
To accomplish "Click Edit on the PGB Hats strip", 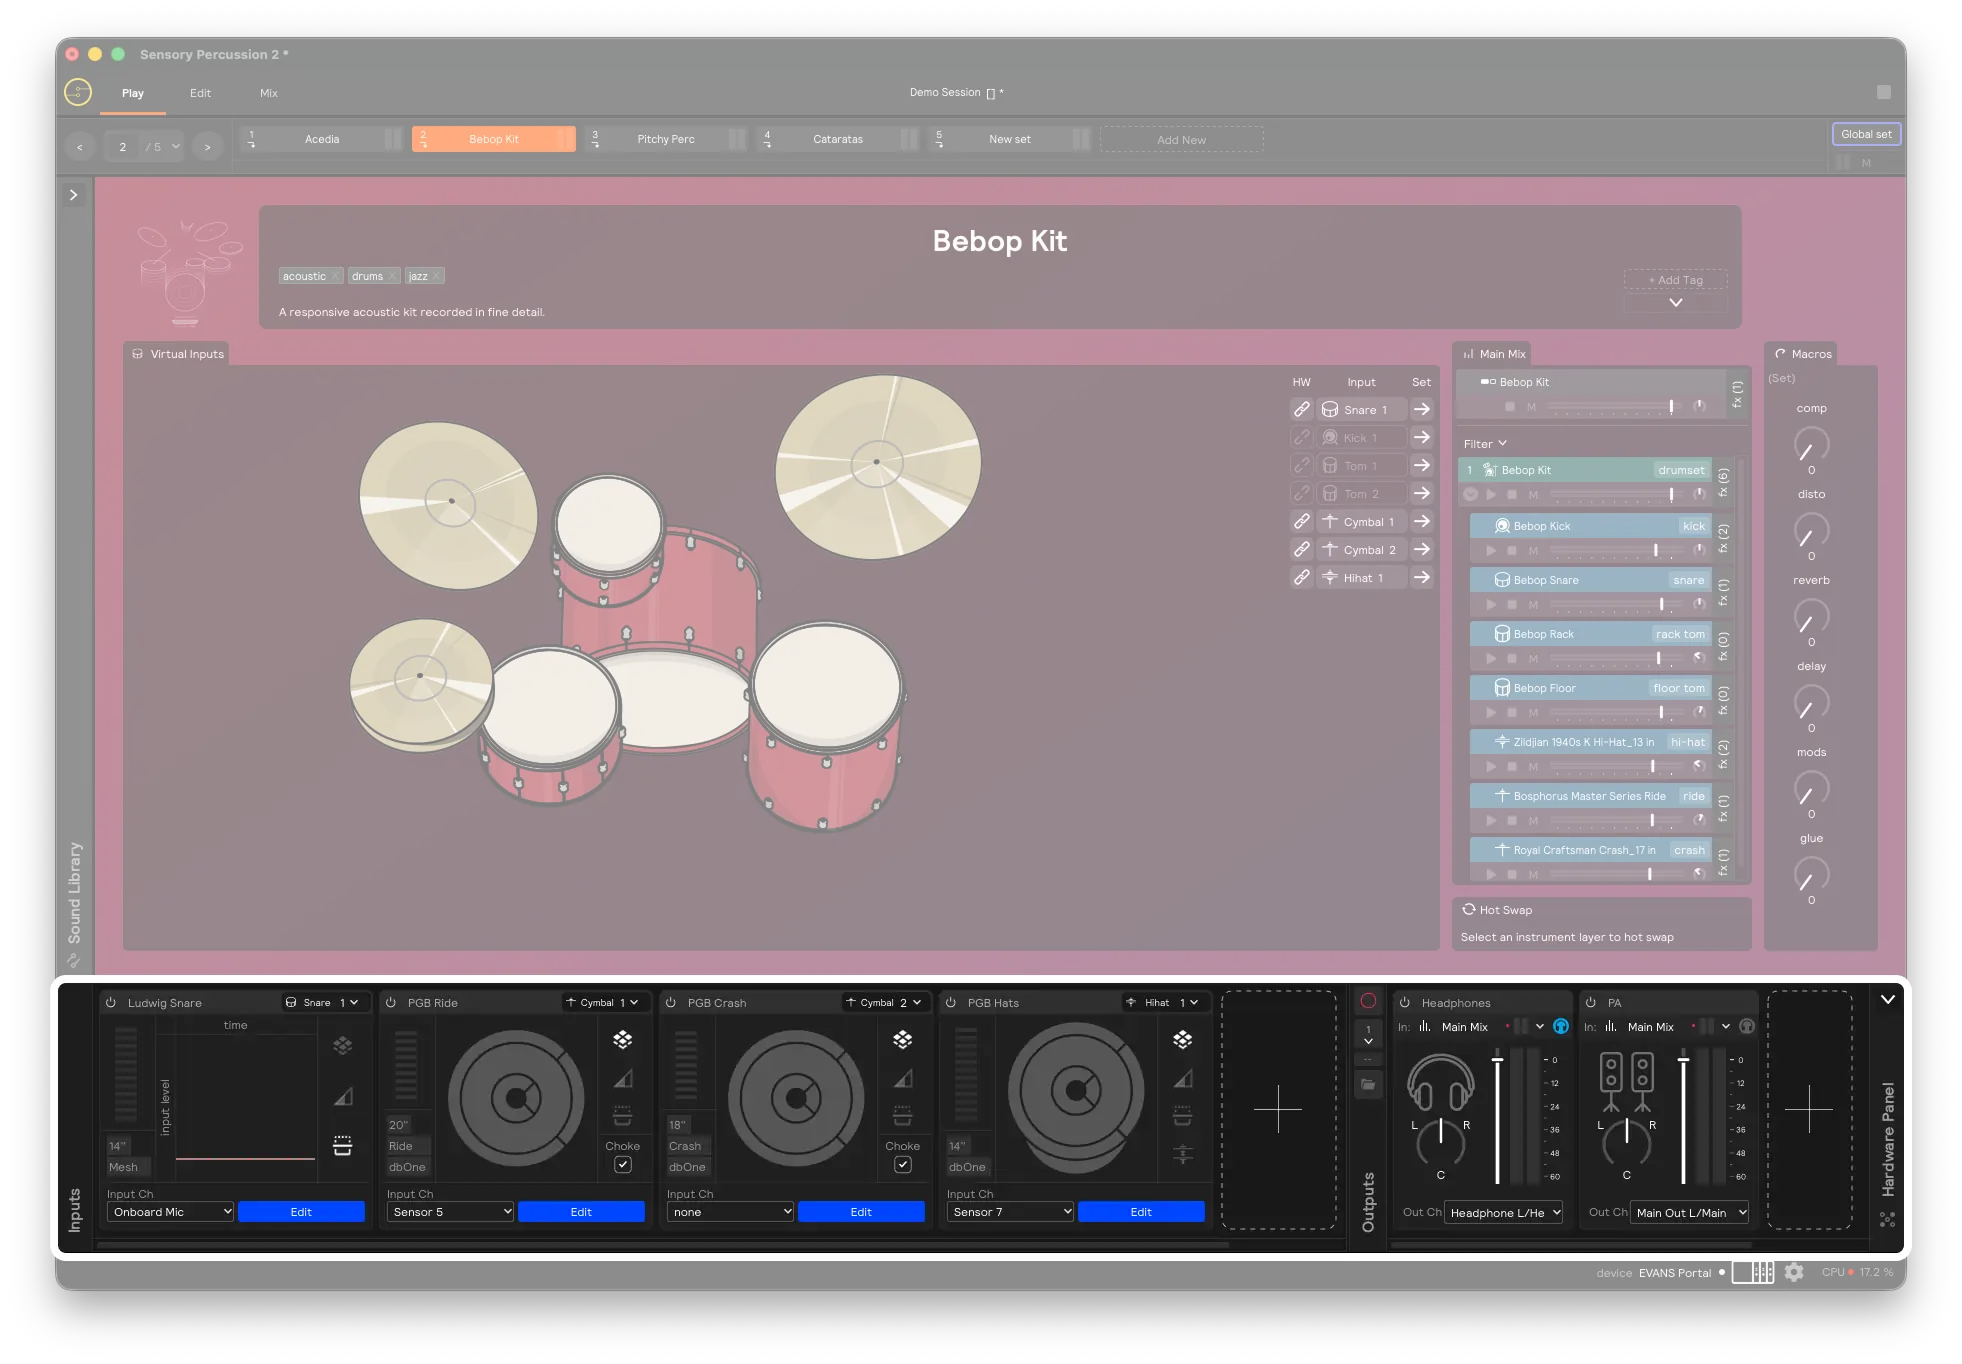I will pos(1141,1211).
